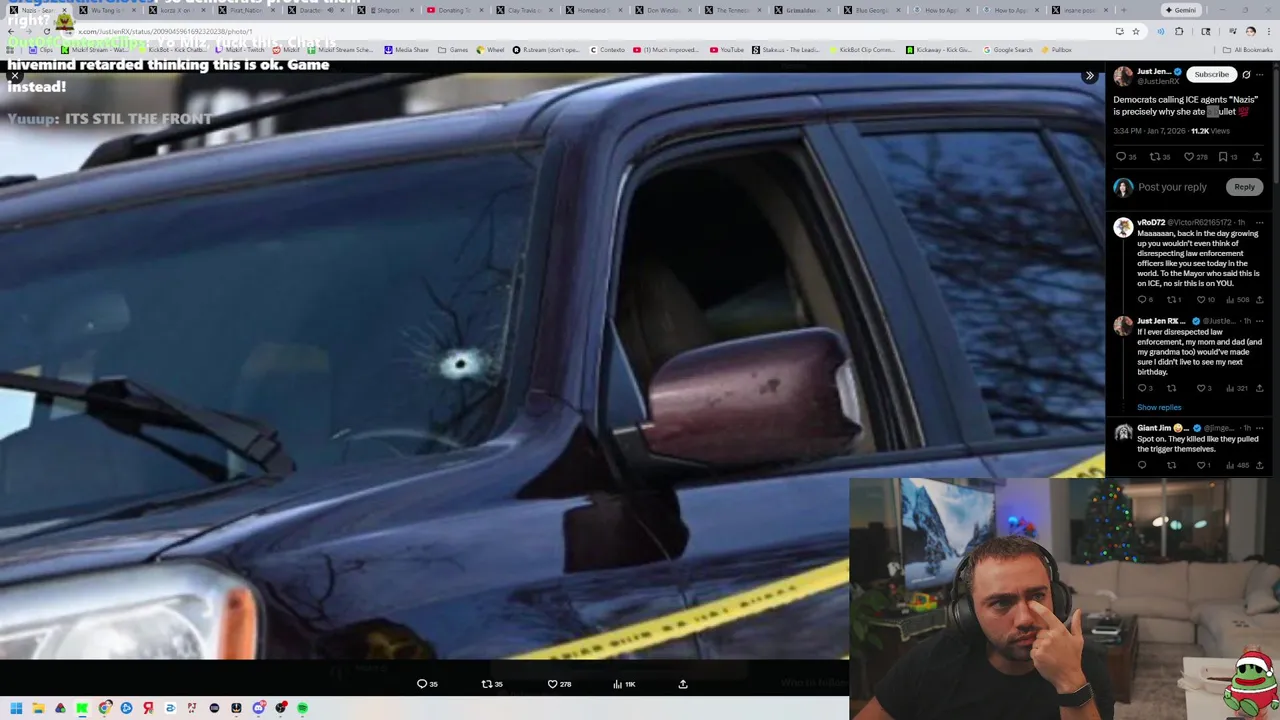The width and height of the screenshot is (1280, 720).
Task: Like Just Jen RX's reply comment
Action: click(x=1201, y=388)
